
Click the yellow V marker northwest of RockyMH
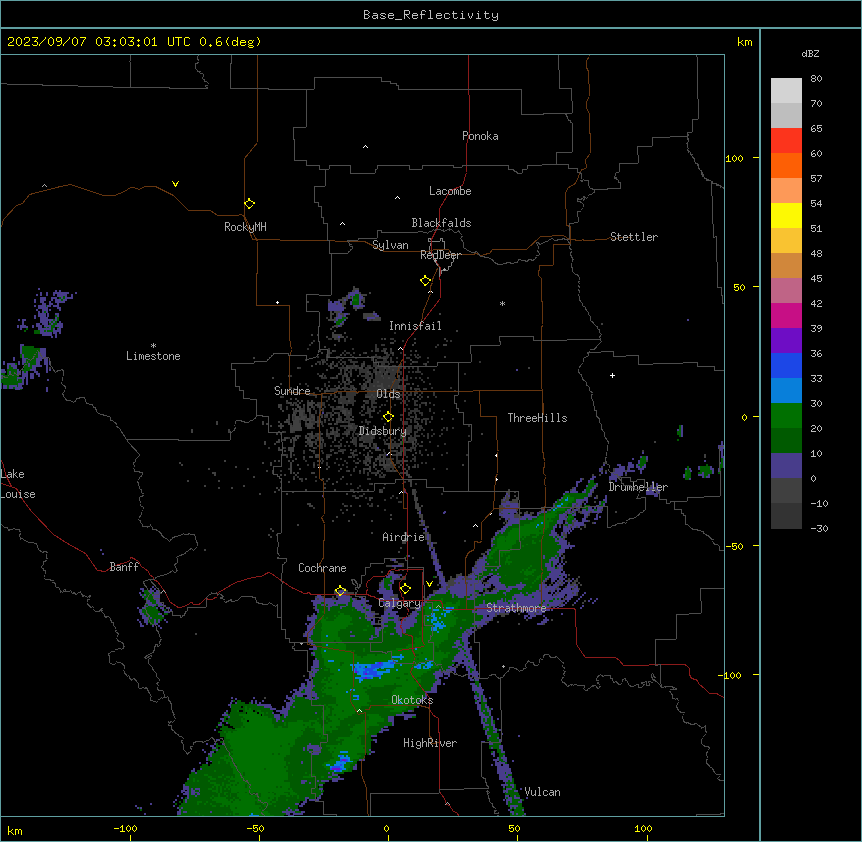(175, 184)
